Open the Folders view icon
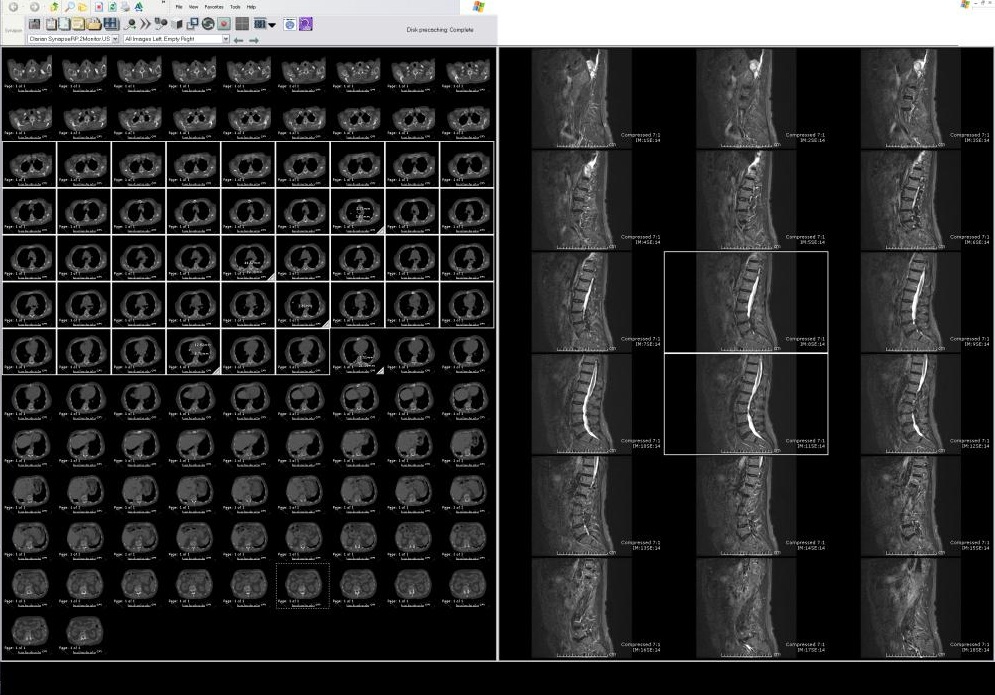 pos(82,8)
